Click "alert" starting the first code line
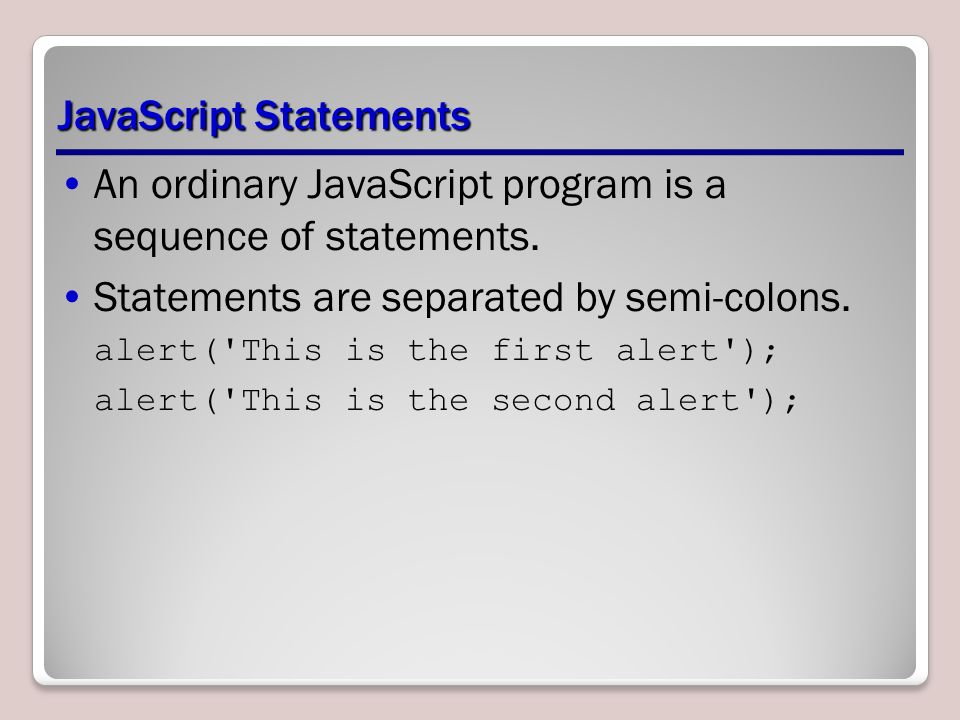This screenshot has height=720, width=960. tap(146, 350)
